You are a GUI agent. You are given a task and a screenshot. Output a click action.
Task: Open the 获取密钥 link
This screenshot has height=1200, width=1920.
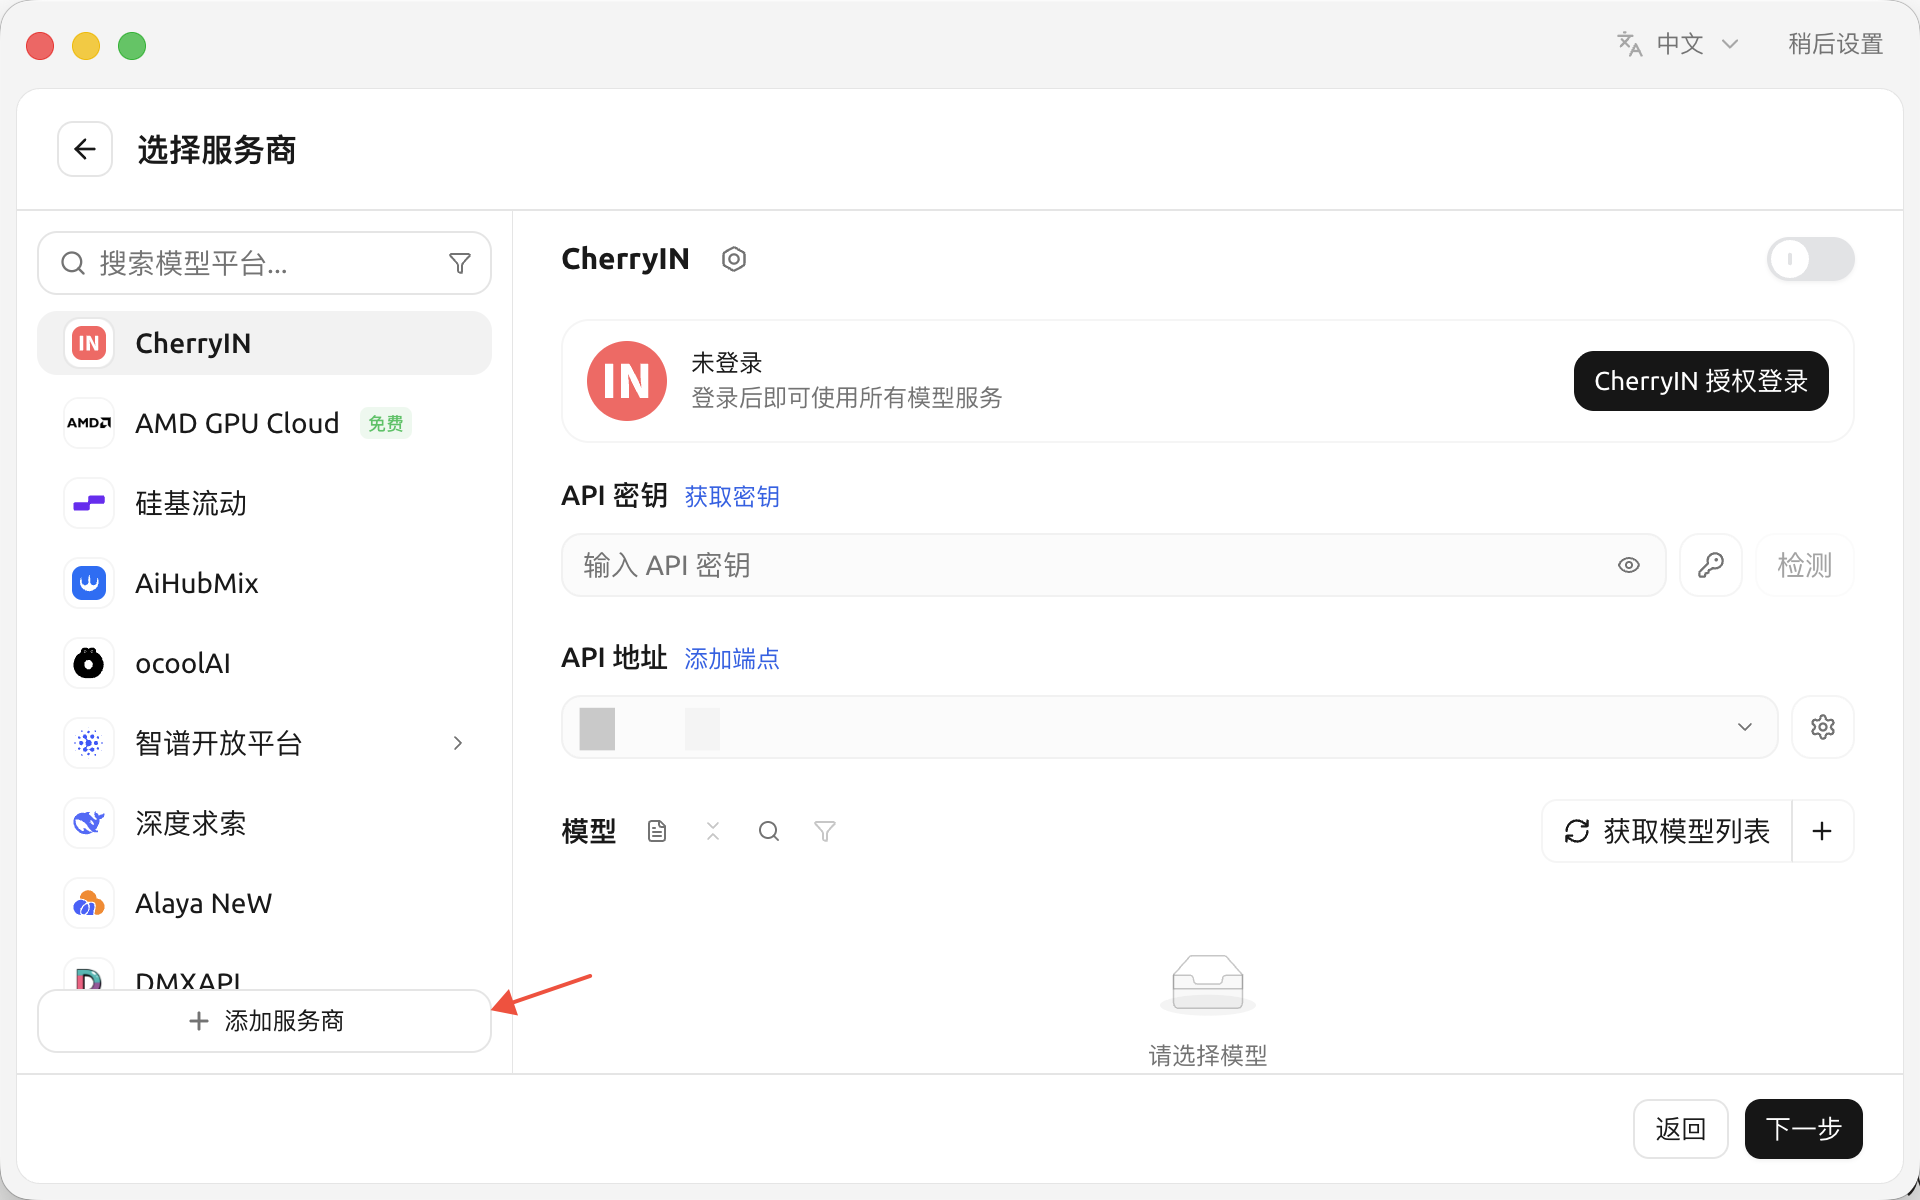point(732,497)
